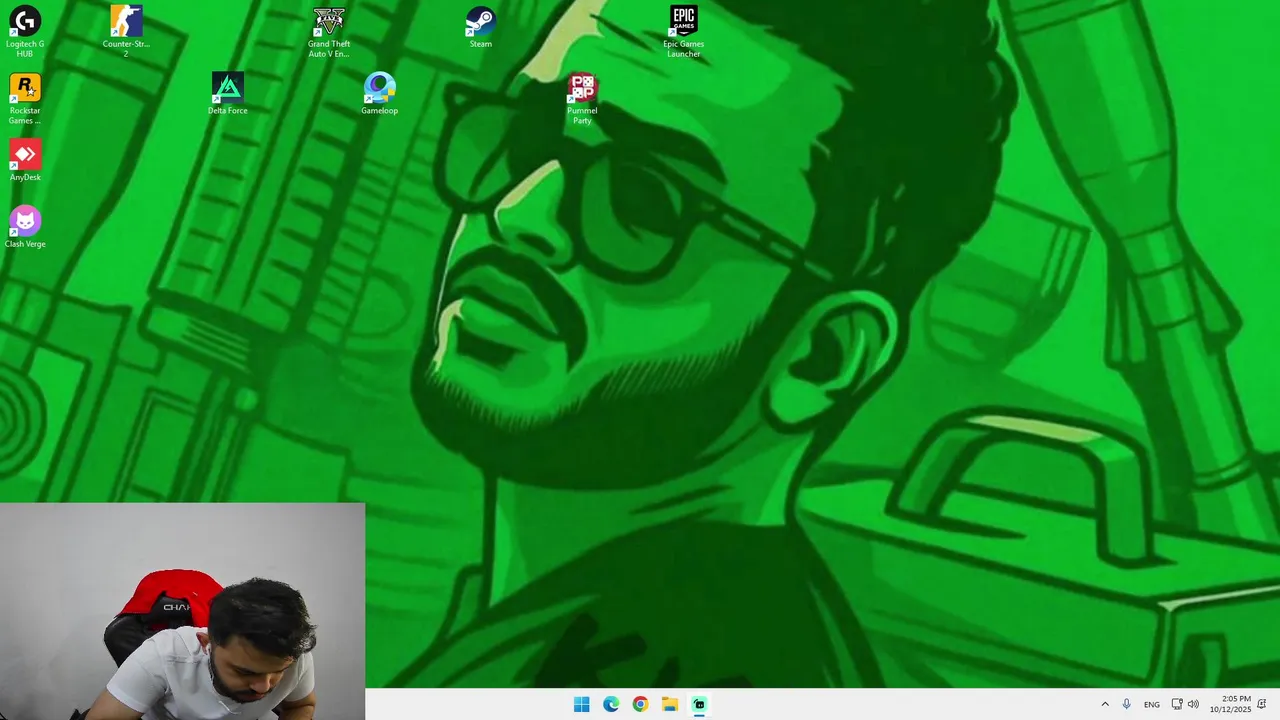Open the notification center icon
The width and height of the screenshot is (1280, 720).
(1262, 705)
